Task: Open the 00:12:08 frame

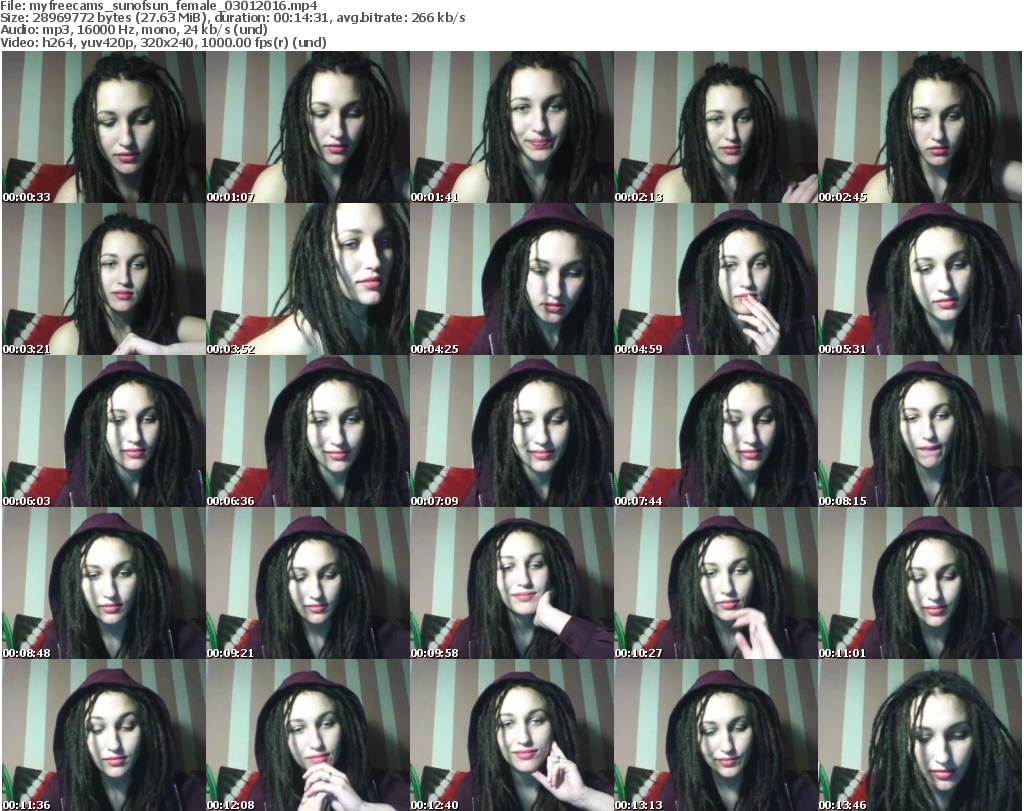Action: [x=308, y=735]
